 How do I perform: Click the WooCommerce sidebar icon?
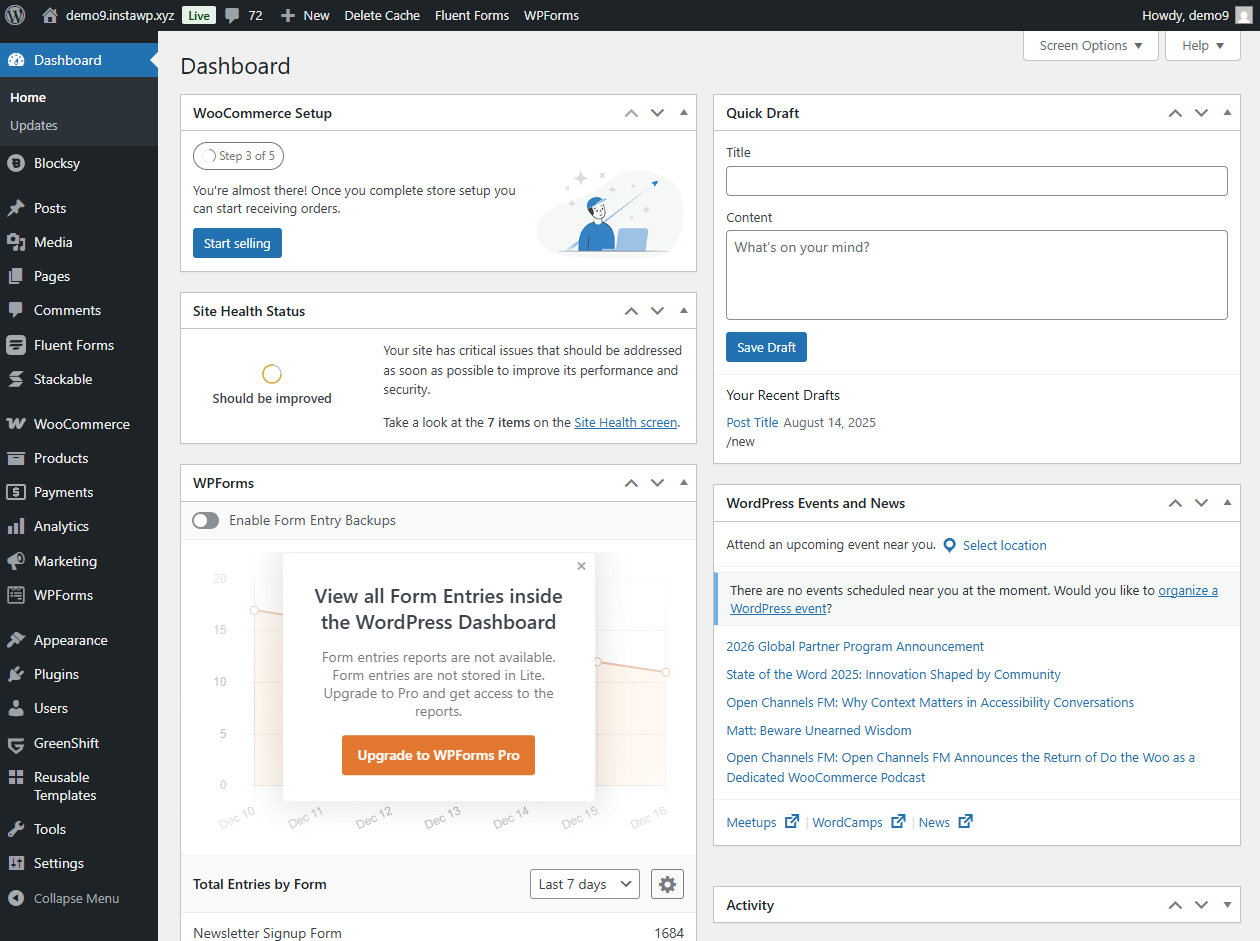pos(16,424)
